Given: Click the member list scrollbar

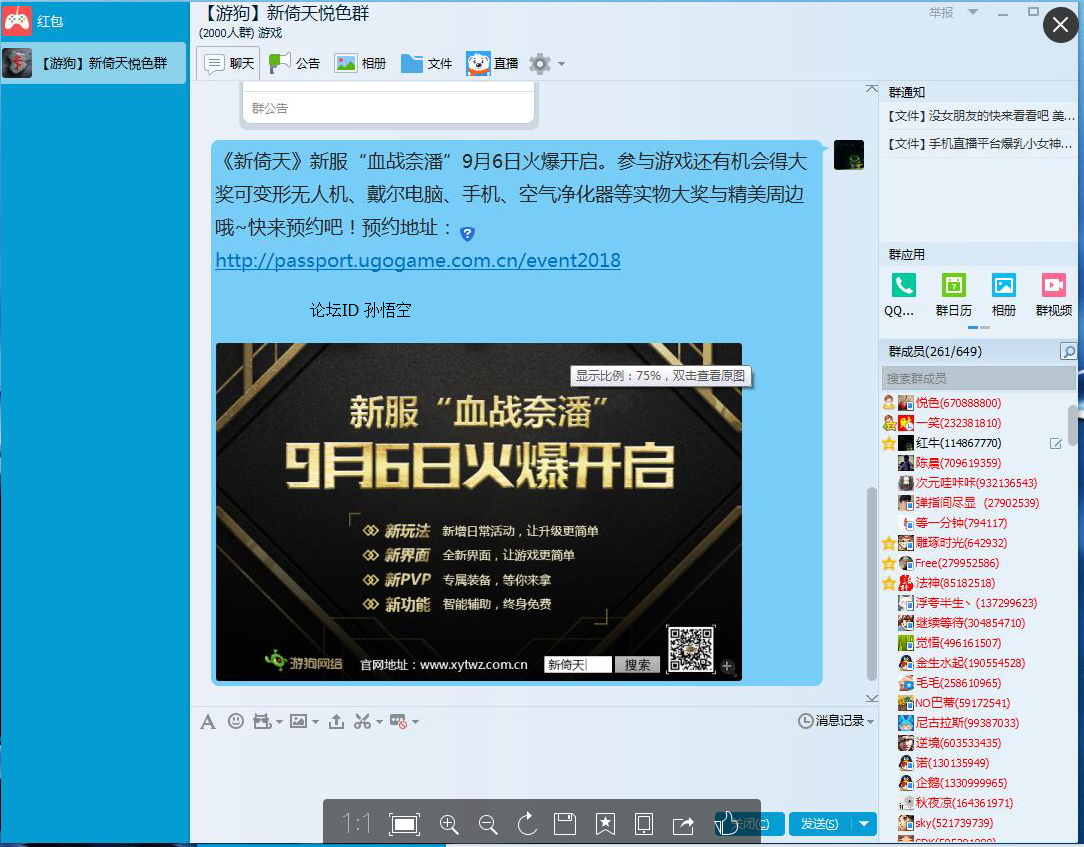Looking at the screenshot, I should pyautogui.click(x=1073, y=425).
